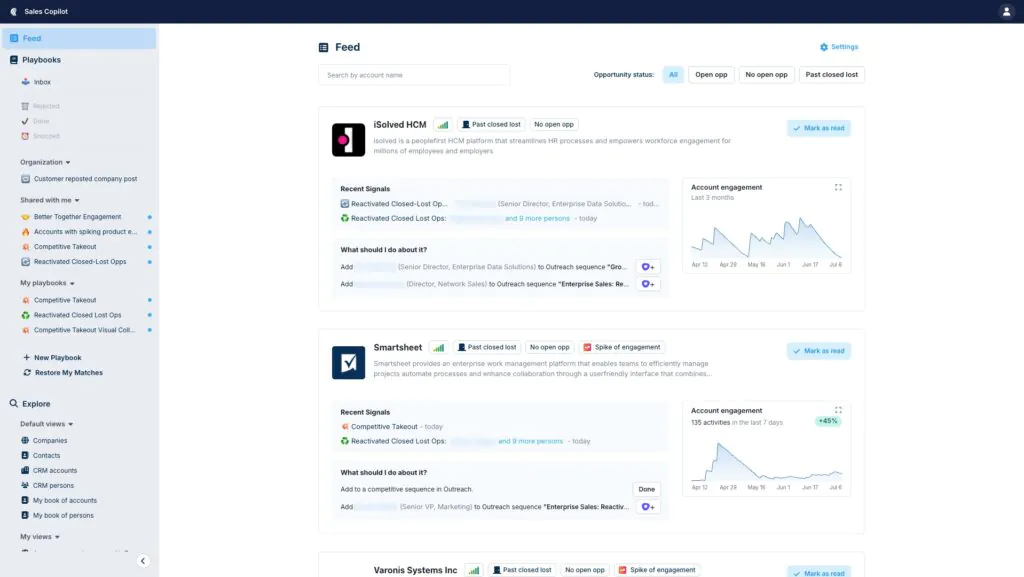The width and height of the screenshot is (1024, 577).
Task: Open Feed Settings
Action: click(x=839, y=47)
